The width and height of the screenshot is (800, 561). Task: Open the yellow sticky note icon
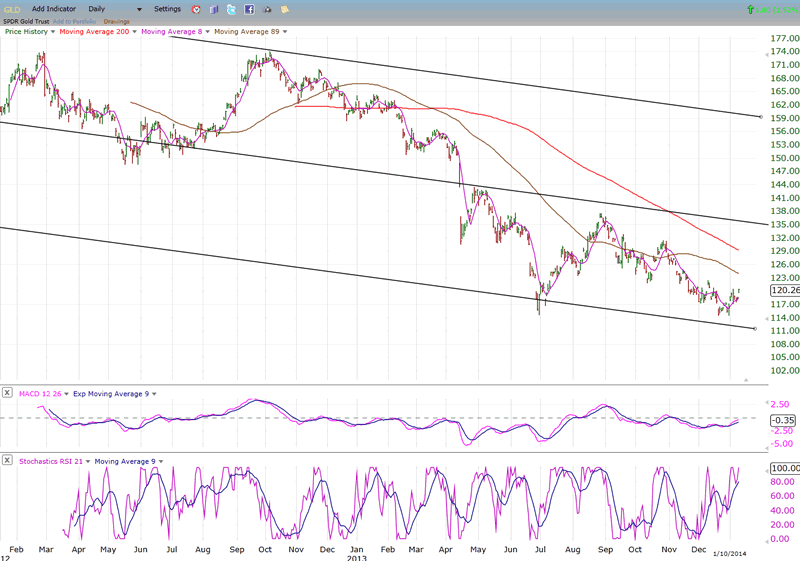coord(285,9)
